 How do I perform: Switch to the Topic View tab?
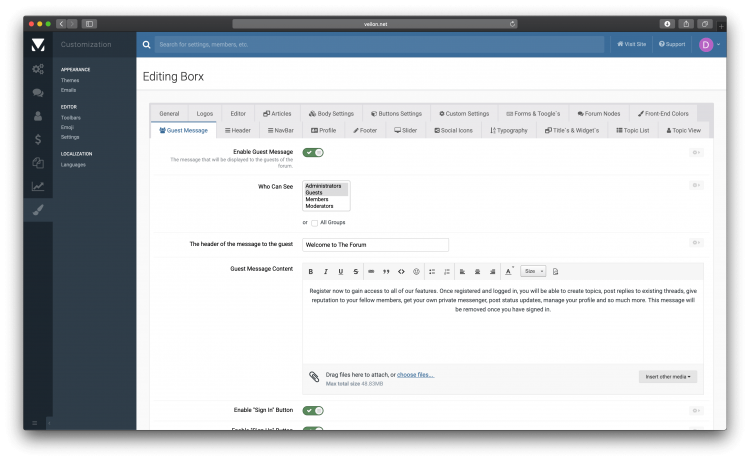click(x=684, y=131)
